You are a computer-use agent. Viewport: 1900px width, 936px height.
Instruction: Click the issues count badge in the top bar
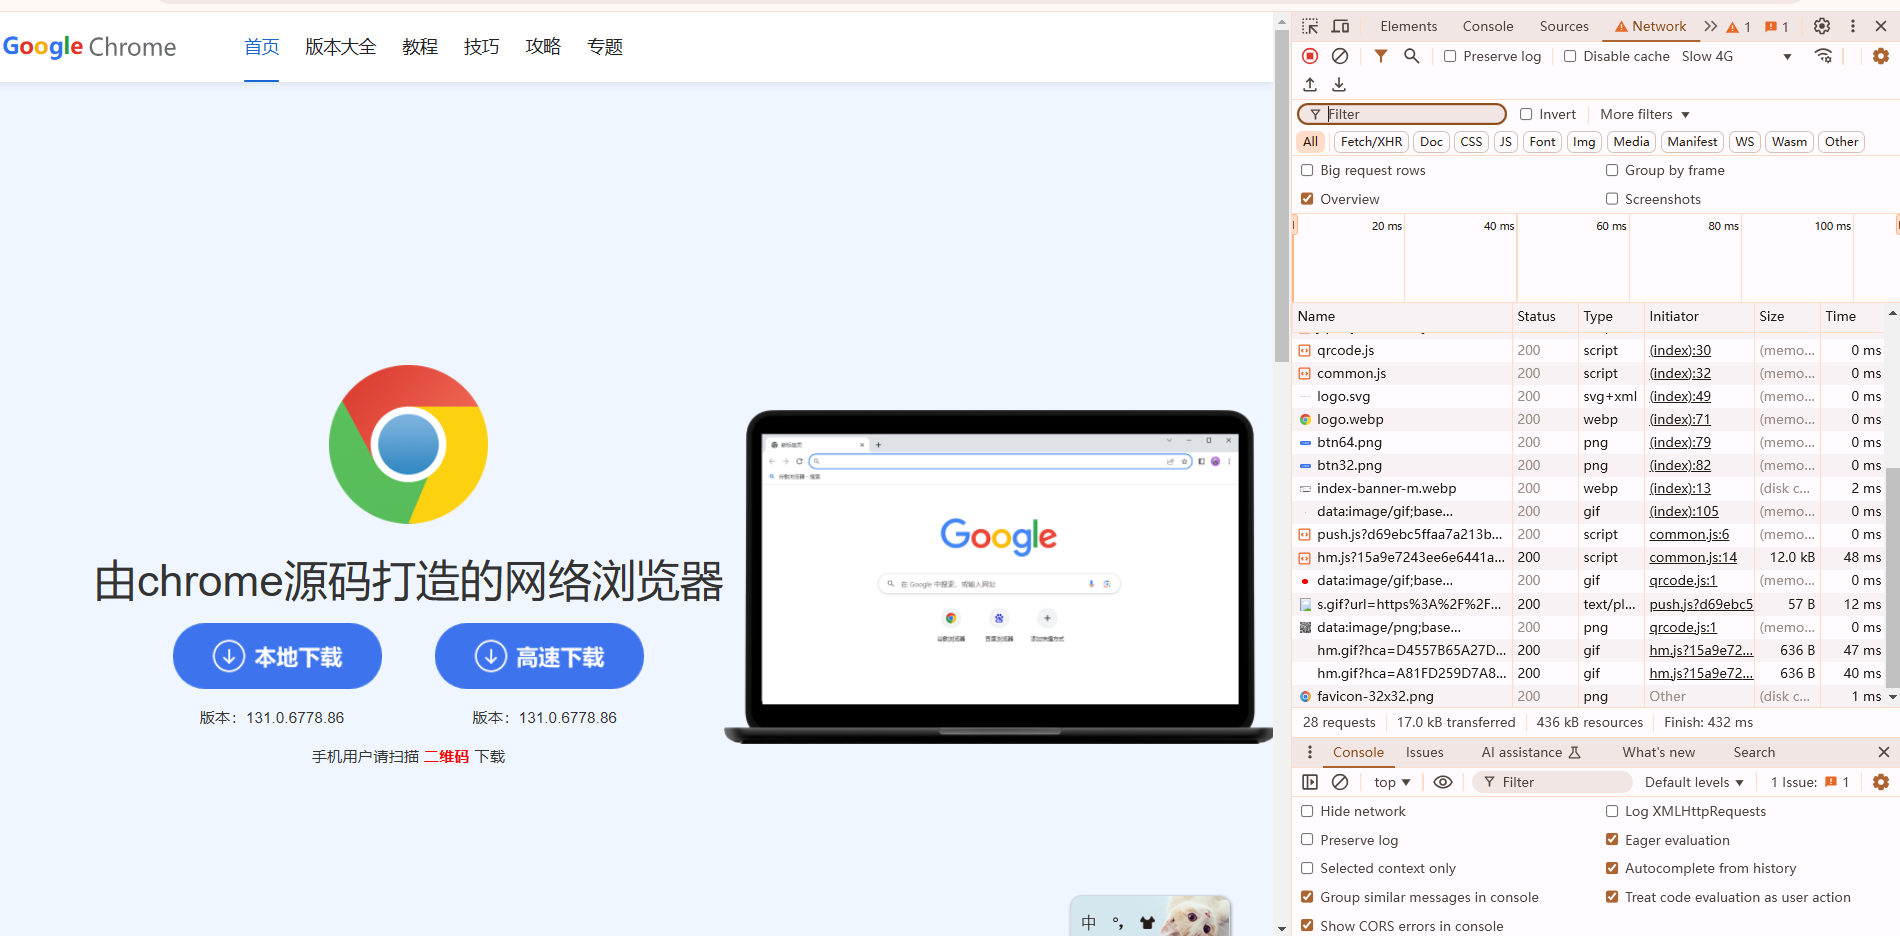pos(1777,27)
